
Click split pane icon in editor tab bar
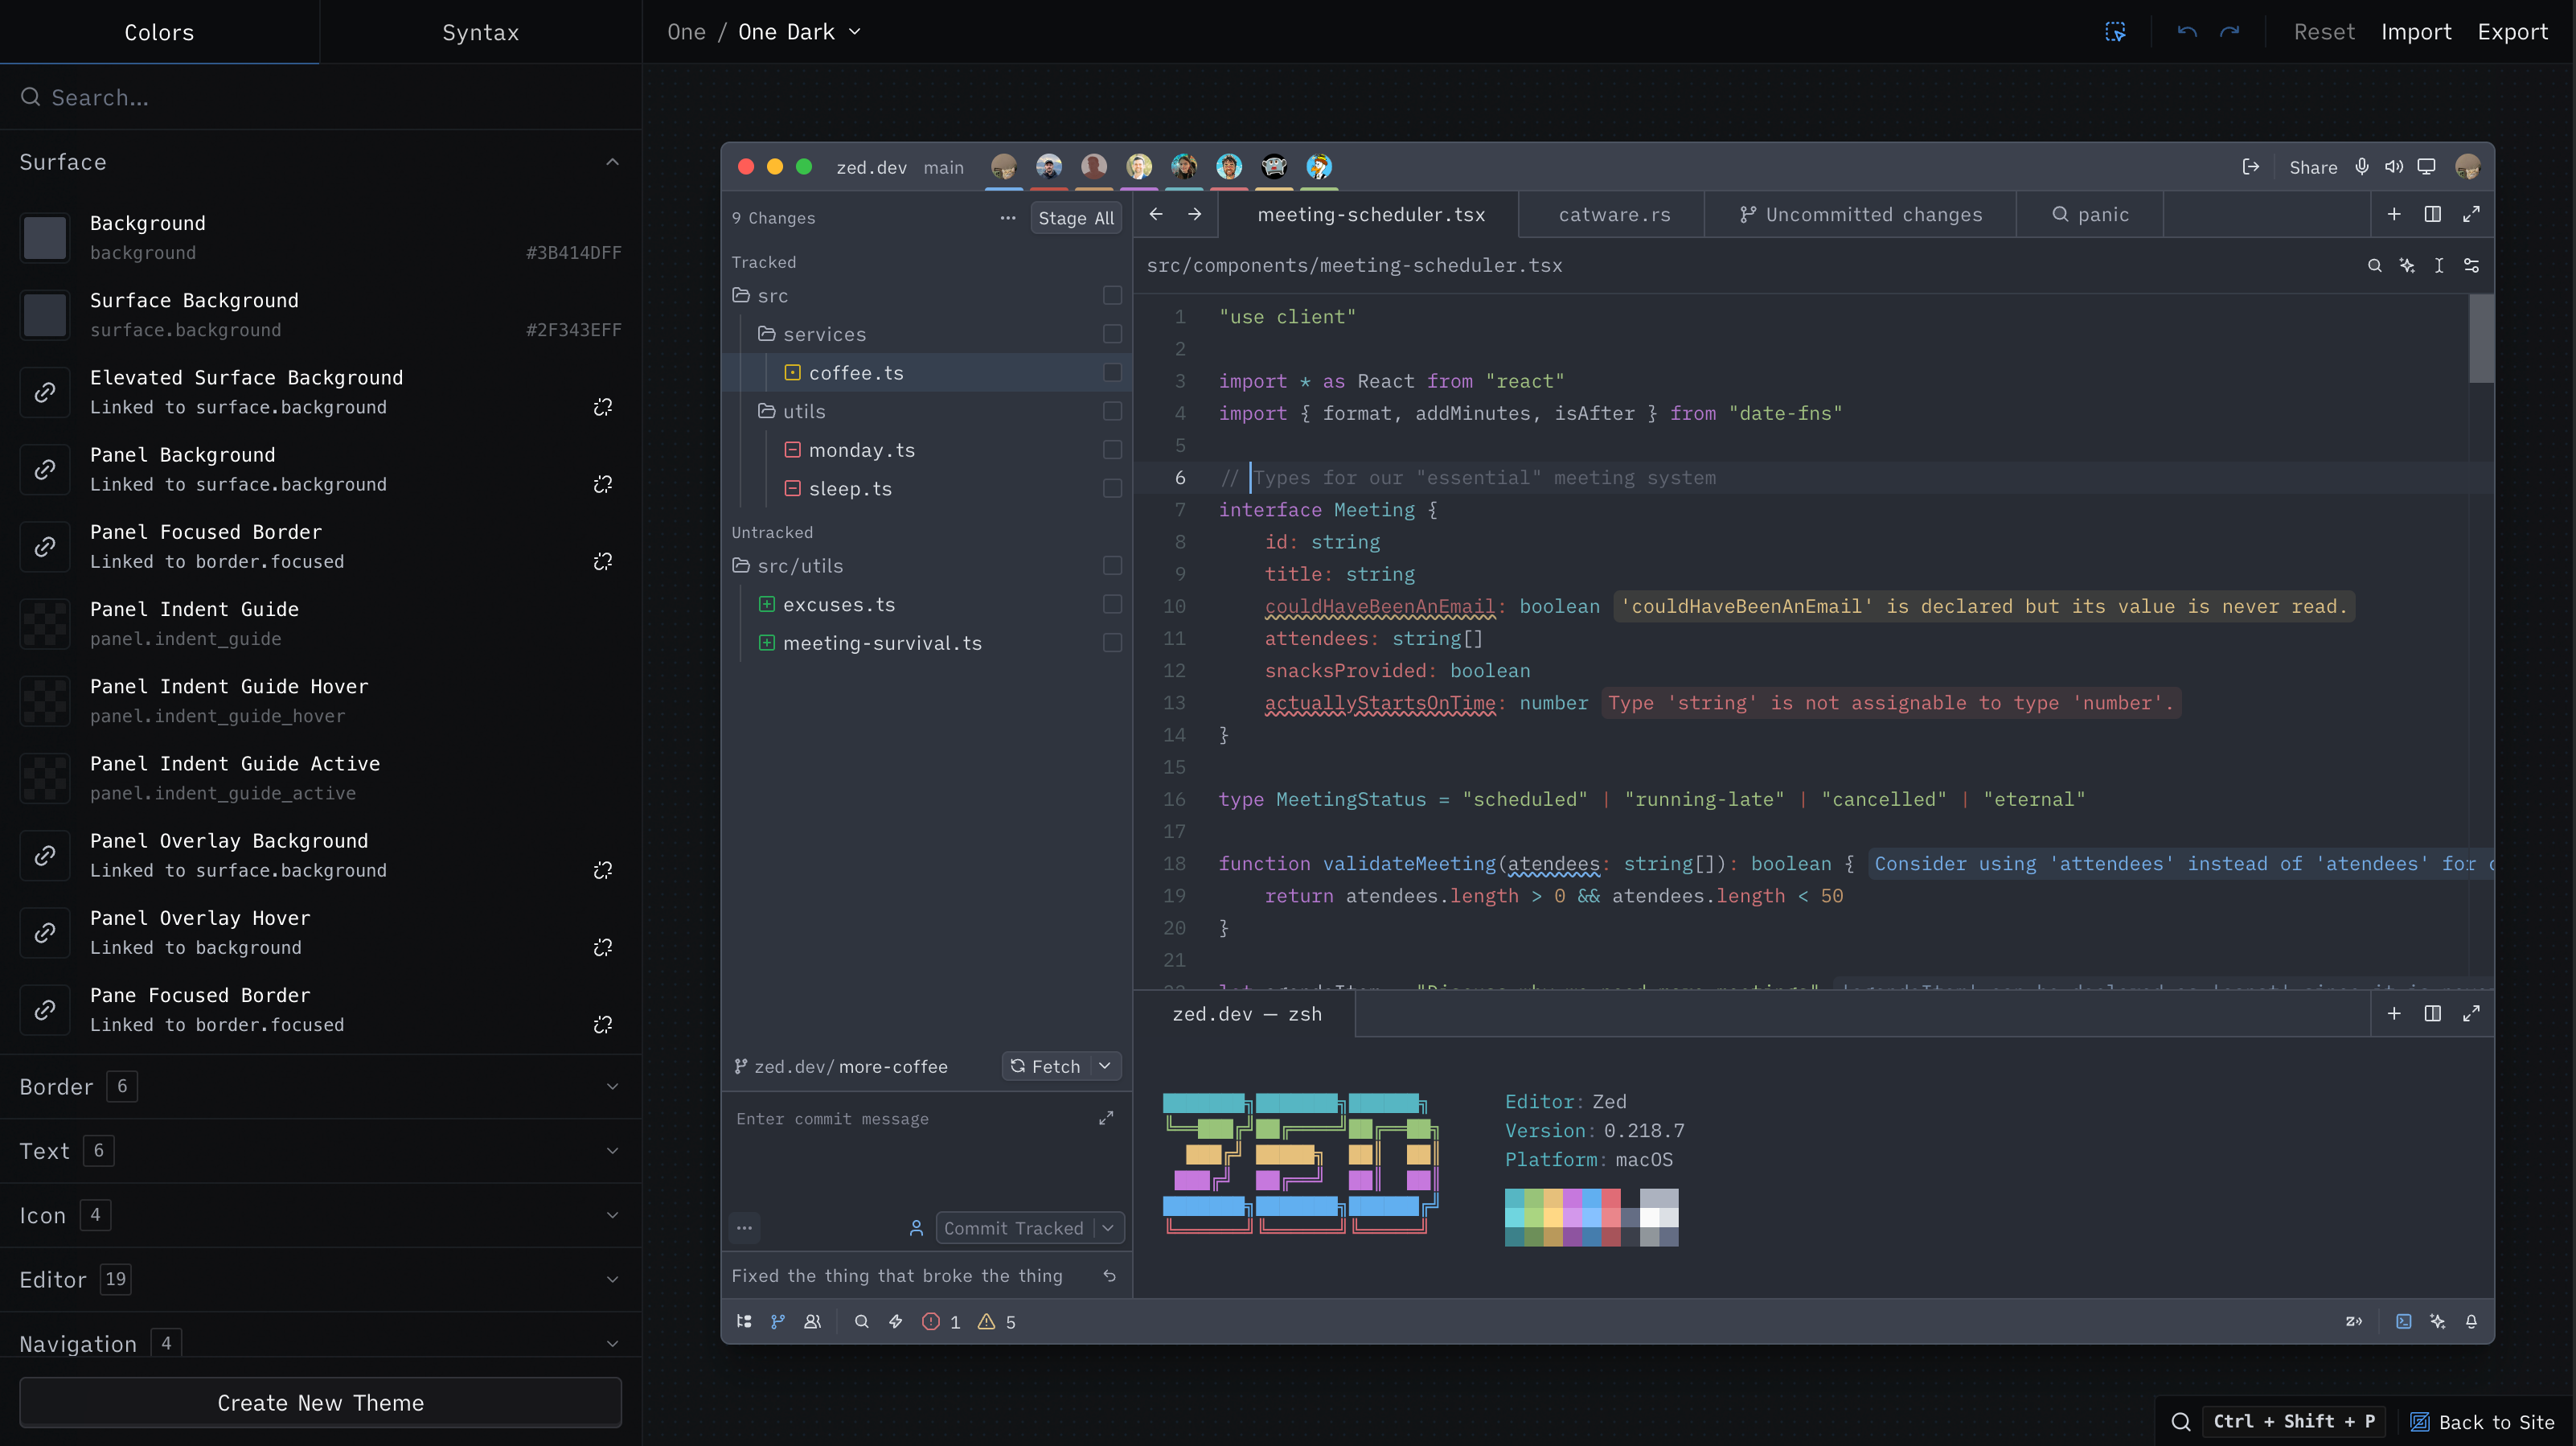coord(2432,214)
